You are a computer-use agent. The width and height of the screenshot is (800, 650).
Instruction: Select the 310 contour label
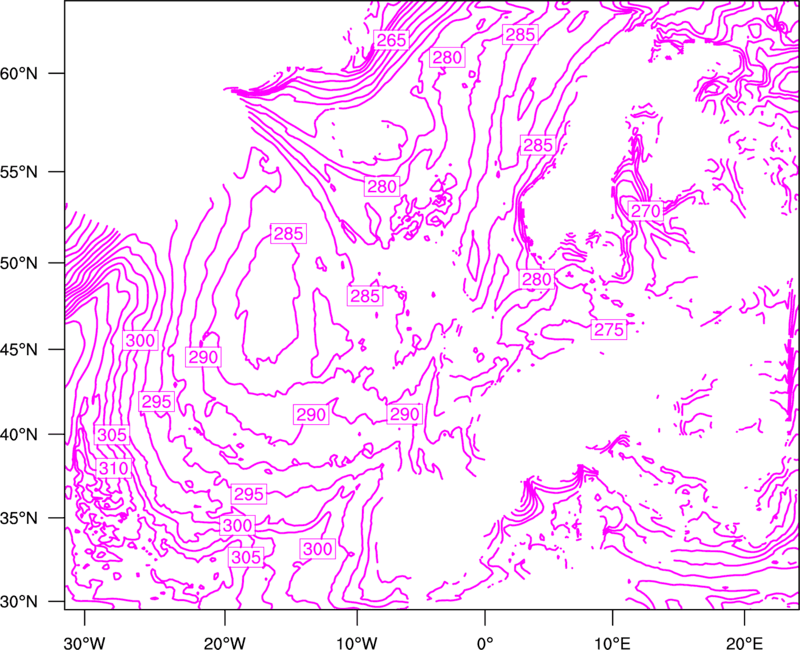pos(114,468)
